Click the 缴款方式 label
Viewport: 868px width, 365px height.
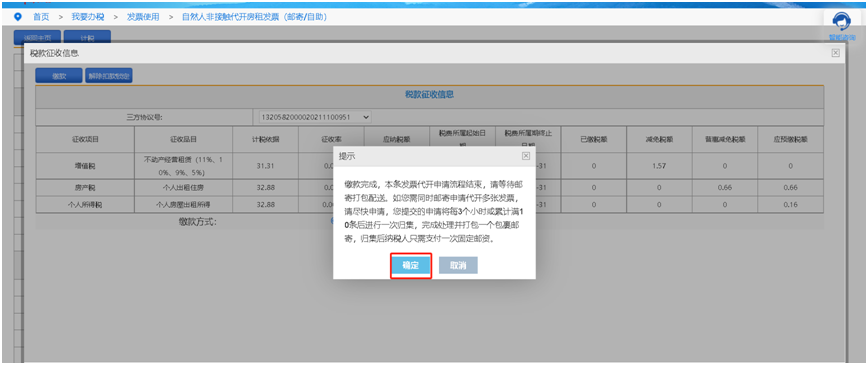tap(198, 222)
